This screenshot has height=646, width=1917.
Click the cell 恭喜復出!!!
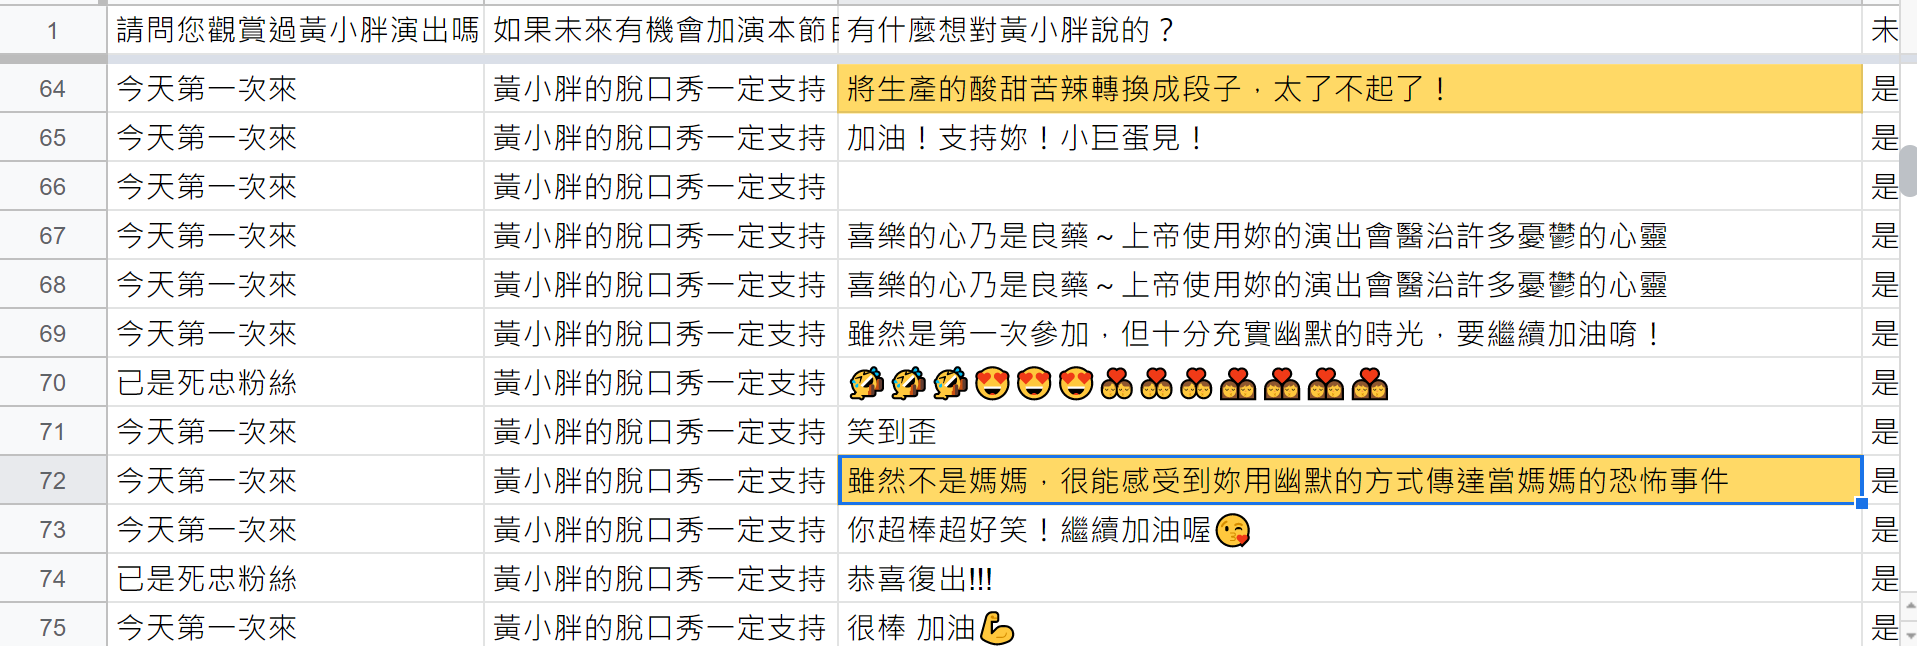pos(1350,579)
